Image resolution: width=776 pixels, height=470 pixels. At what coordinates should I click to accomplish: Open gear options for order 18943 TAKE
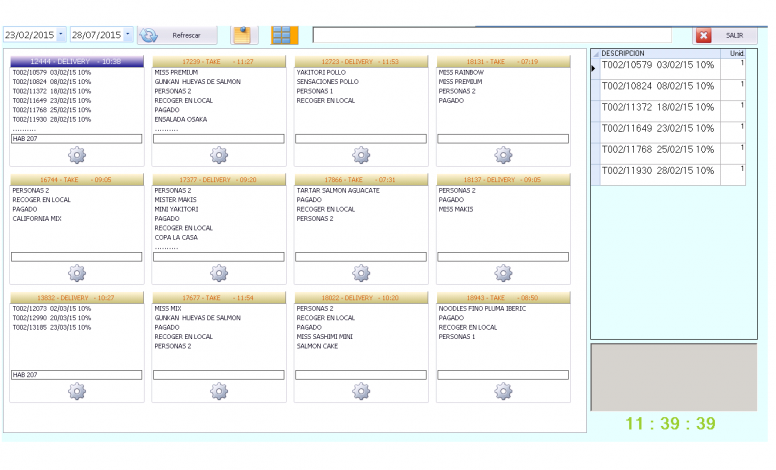(x=503, y=391)
